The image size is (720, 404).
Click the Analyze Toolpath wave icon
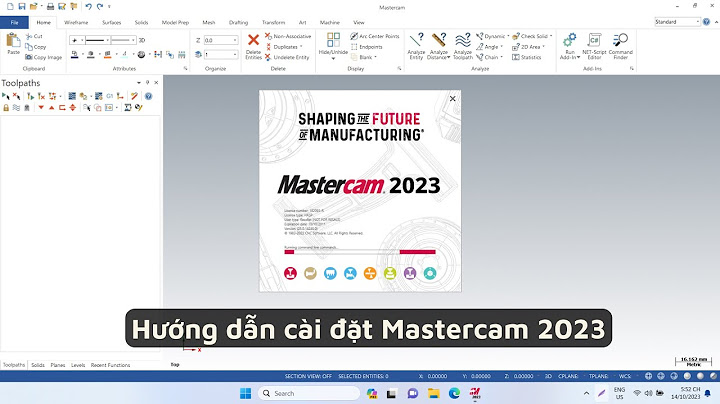coord(463,40)
